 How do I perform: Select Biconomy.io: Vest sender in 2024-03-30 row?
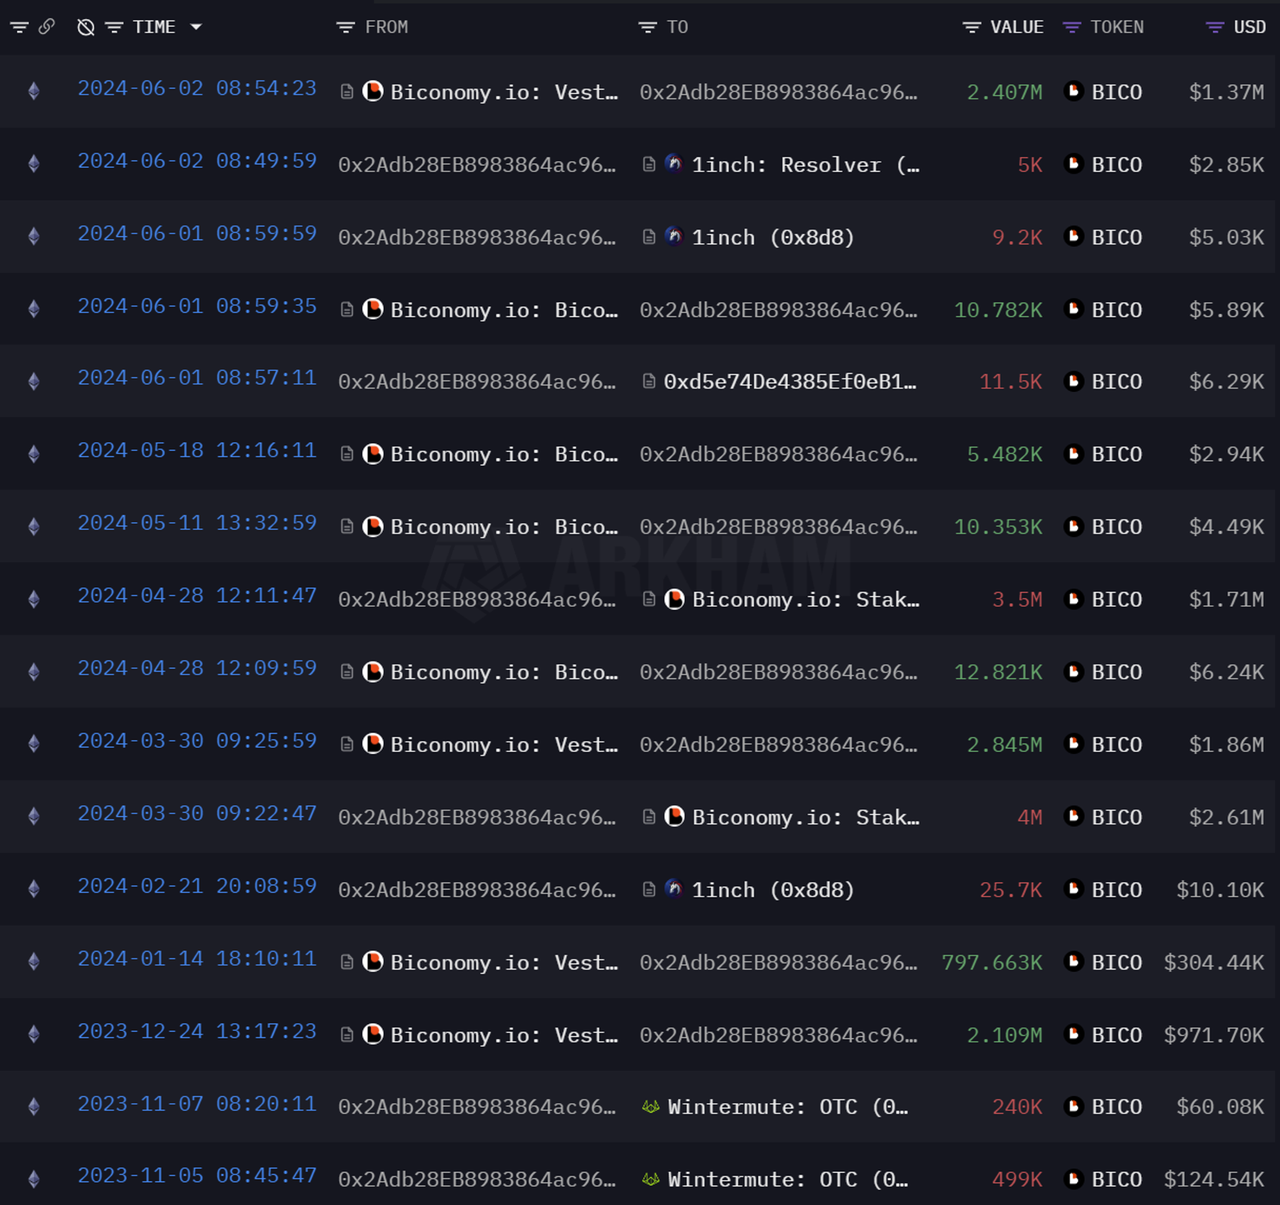point(504,745)
